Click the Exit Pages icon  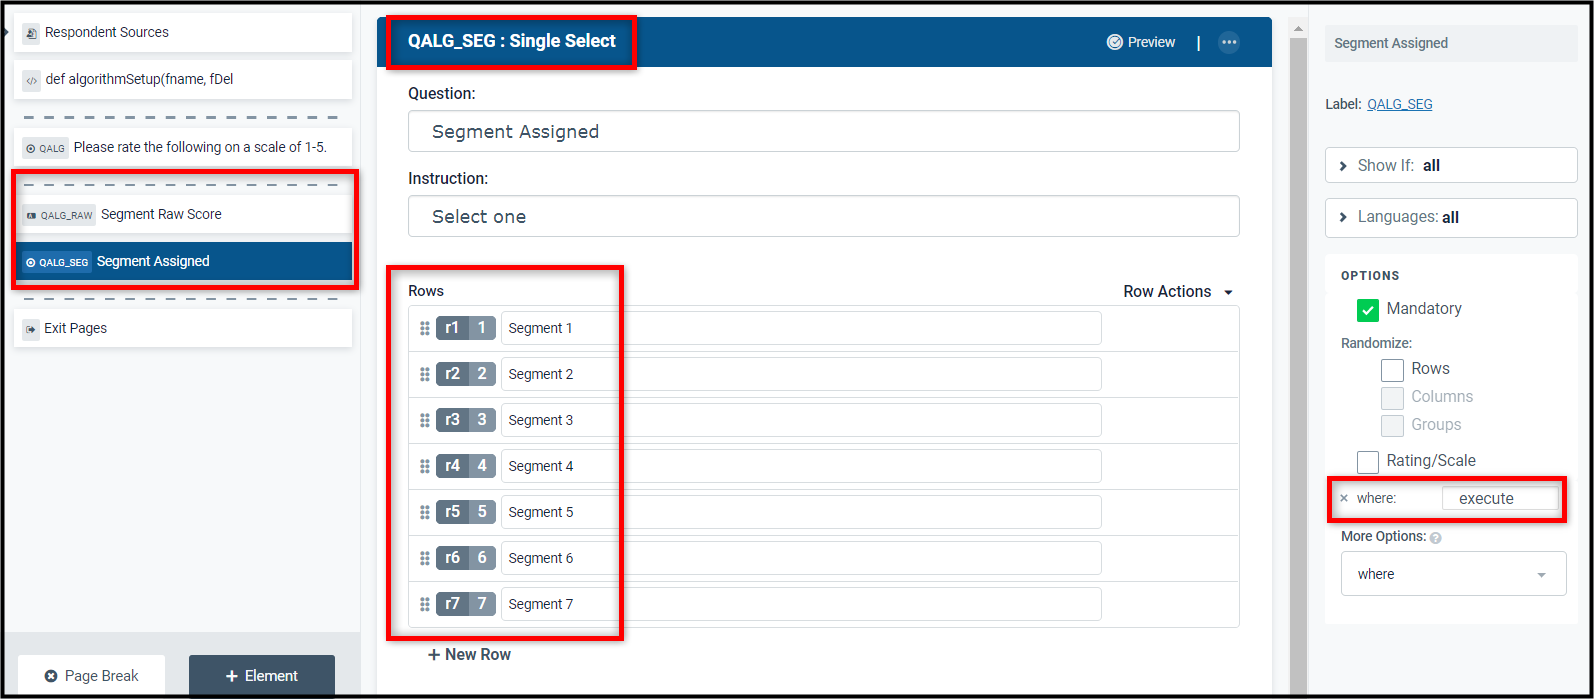tap(31, 329)
